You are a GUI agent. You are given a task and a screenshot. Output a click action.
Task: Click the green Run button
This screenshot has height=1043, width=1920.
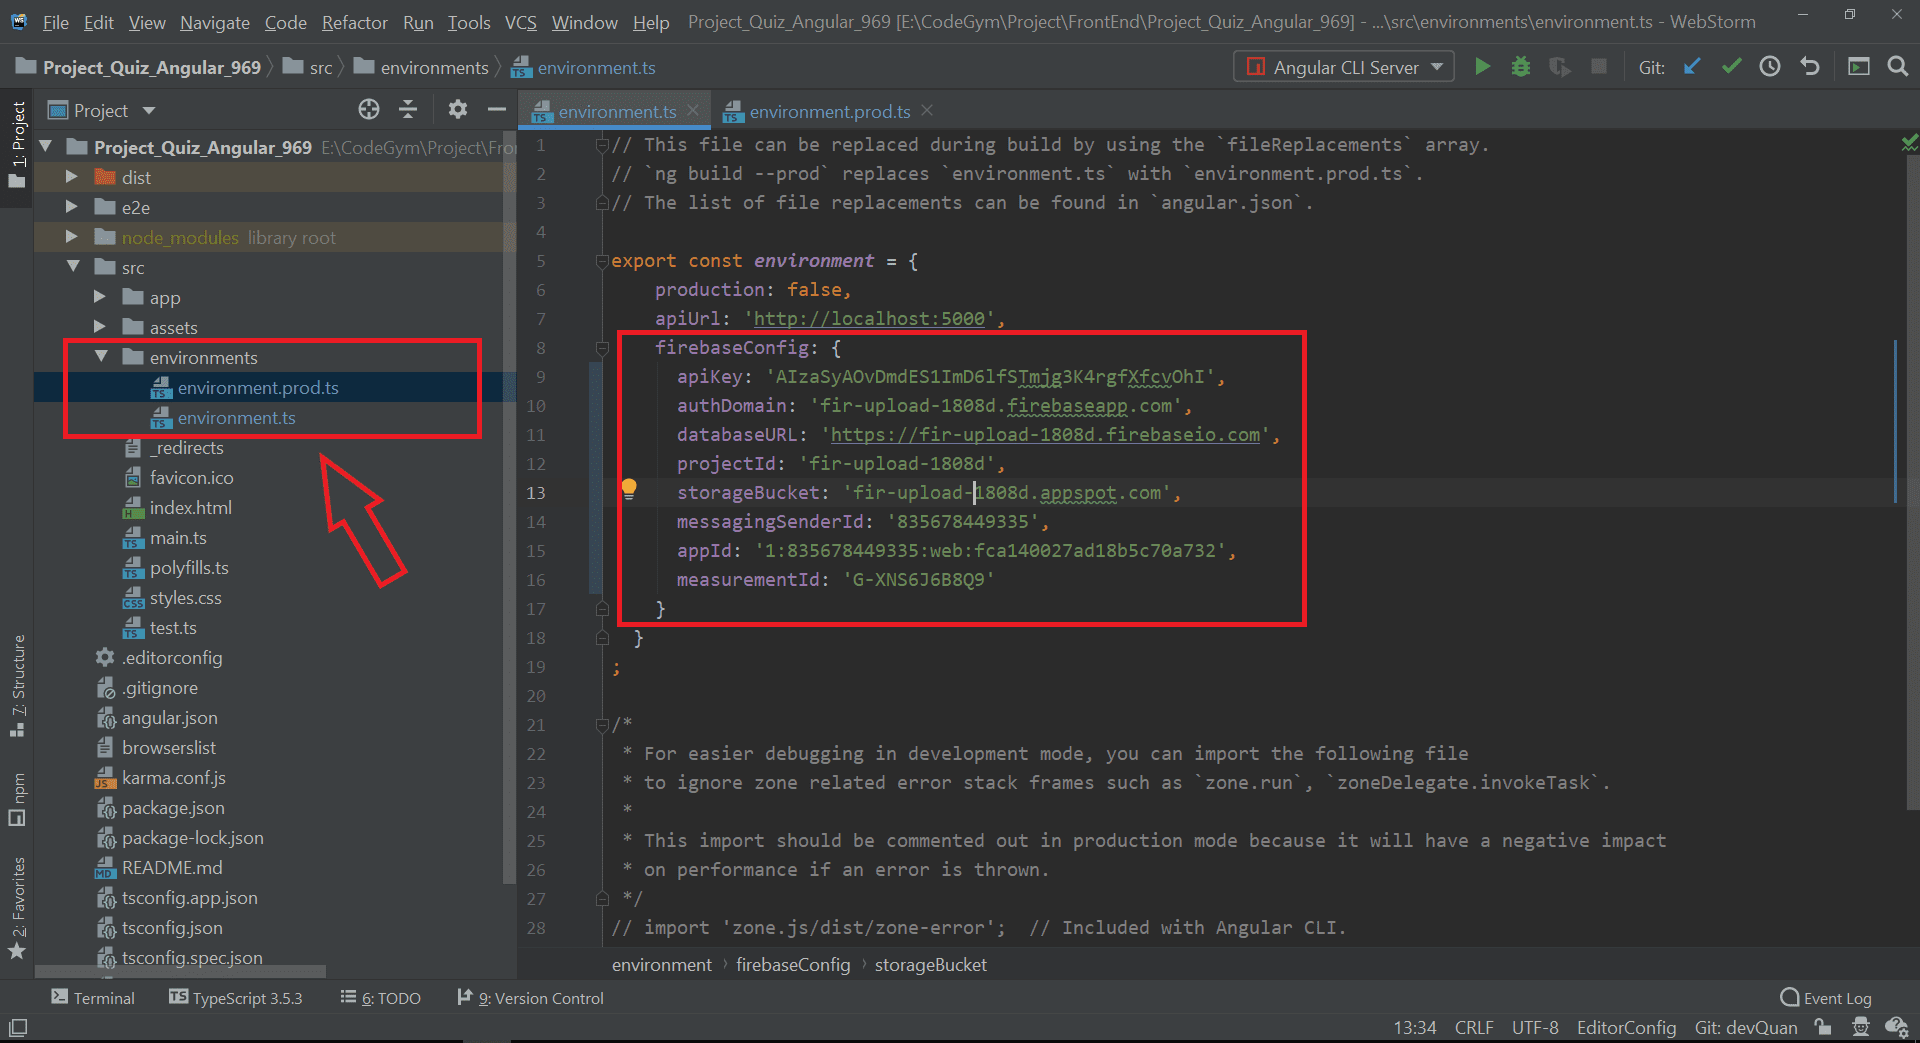(1482, 67)
